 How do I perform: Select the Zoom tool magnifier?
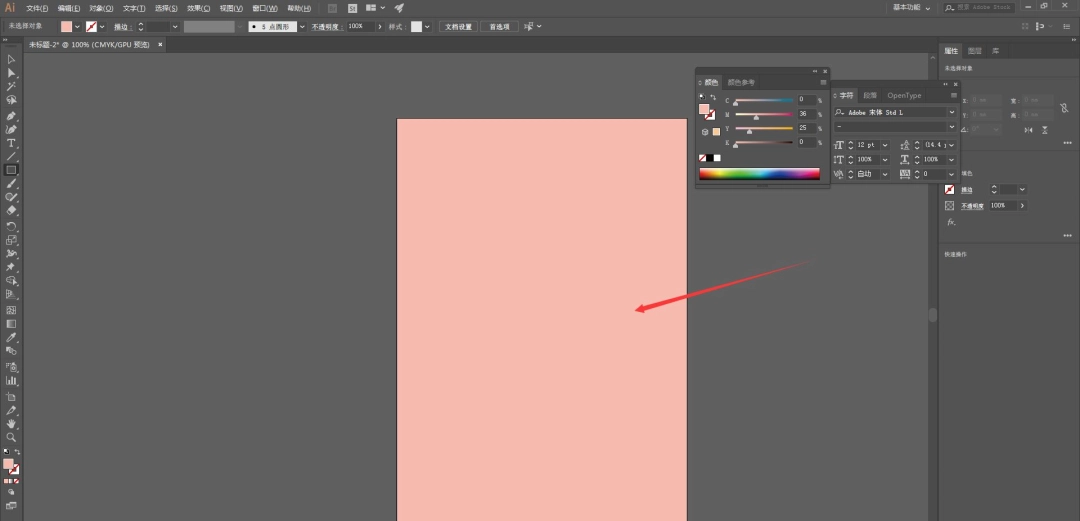coord(11,438)
